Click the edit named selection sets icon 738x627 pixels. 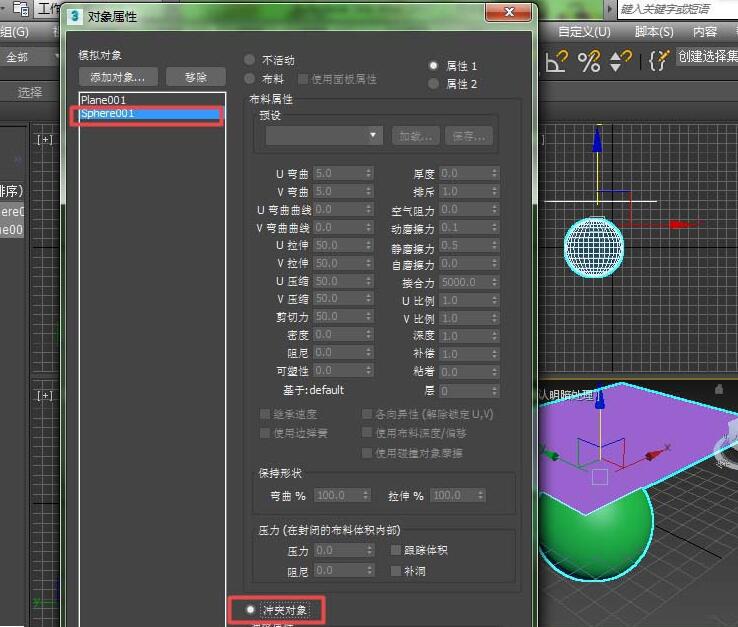pyautogui.click(x=658, y=61)
